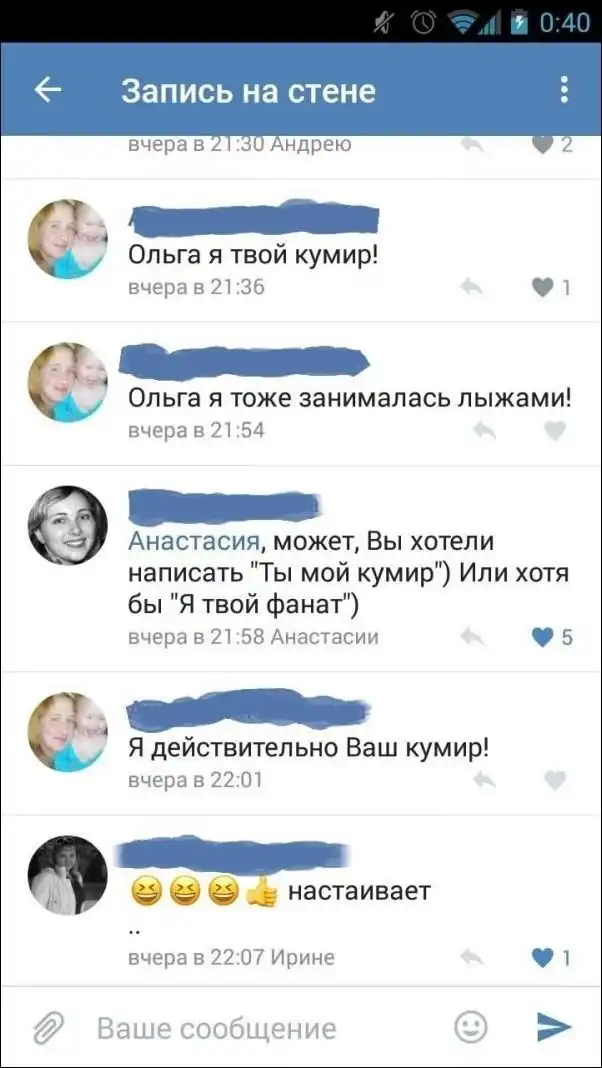Open the emoji picker smiley icon
Image resolution: width=602 pixels, height=1068 pixels.
471,1027
